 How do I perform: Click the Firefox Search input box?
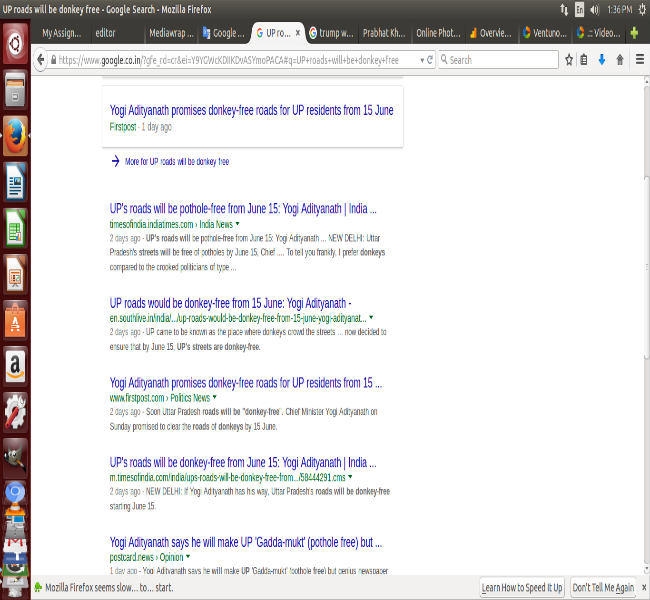(x=500, y=60)
